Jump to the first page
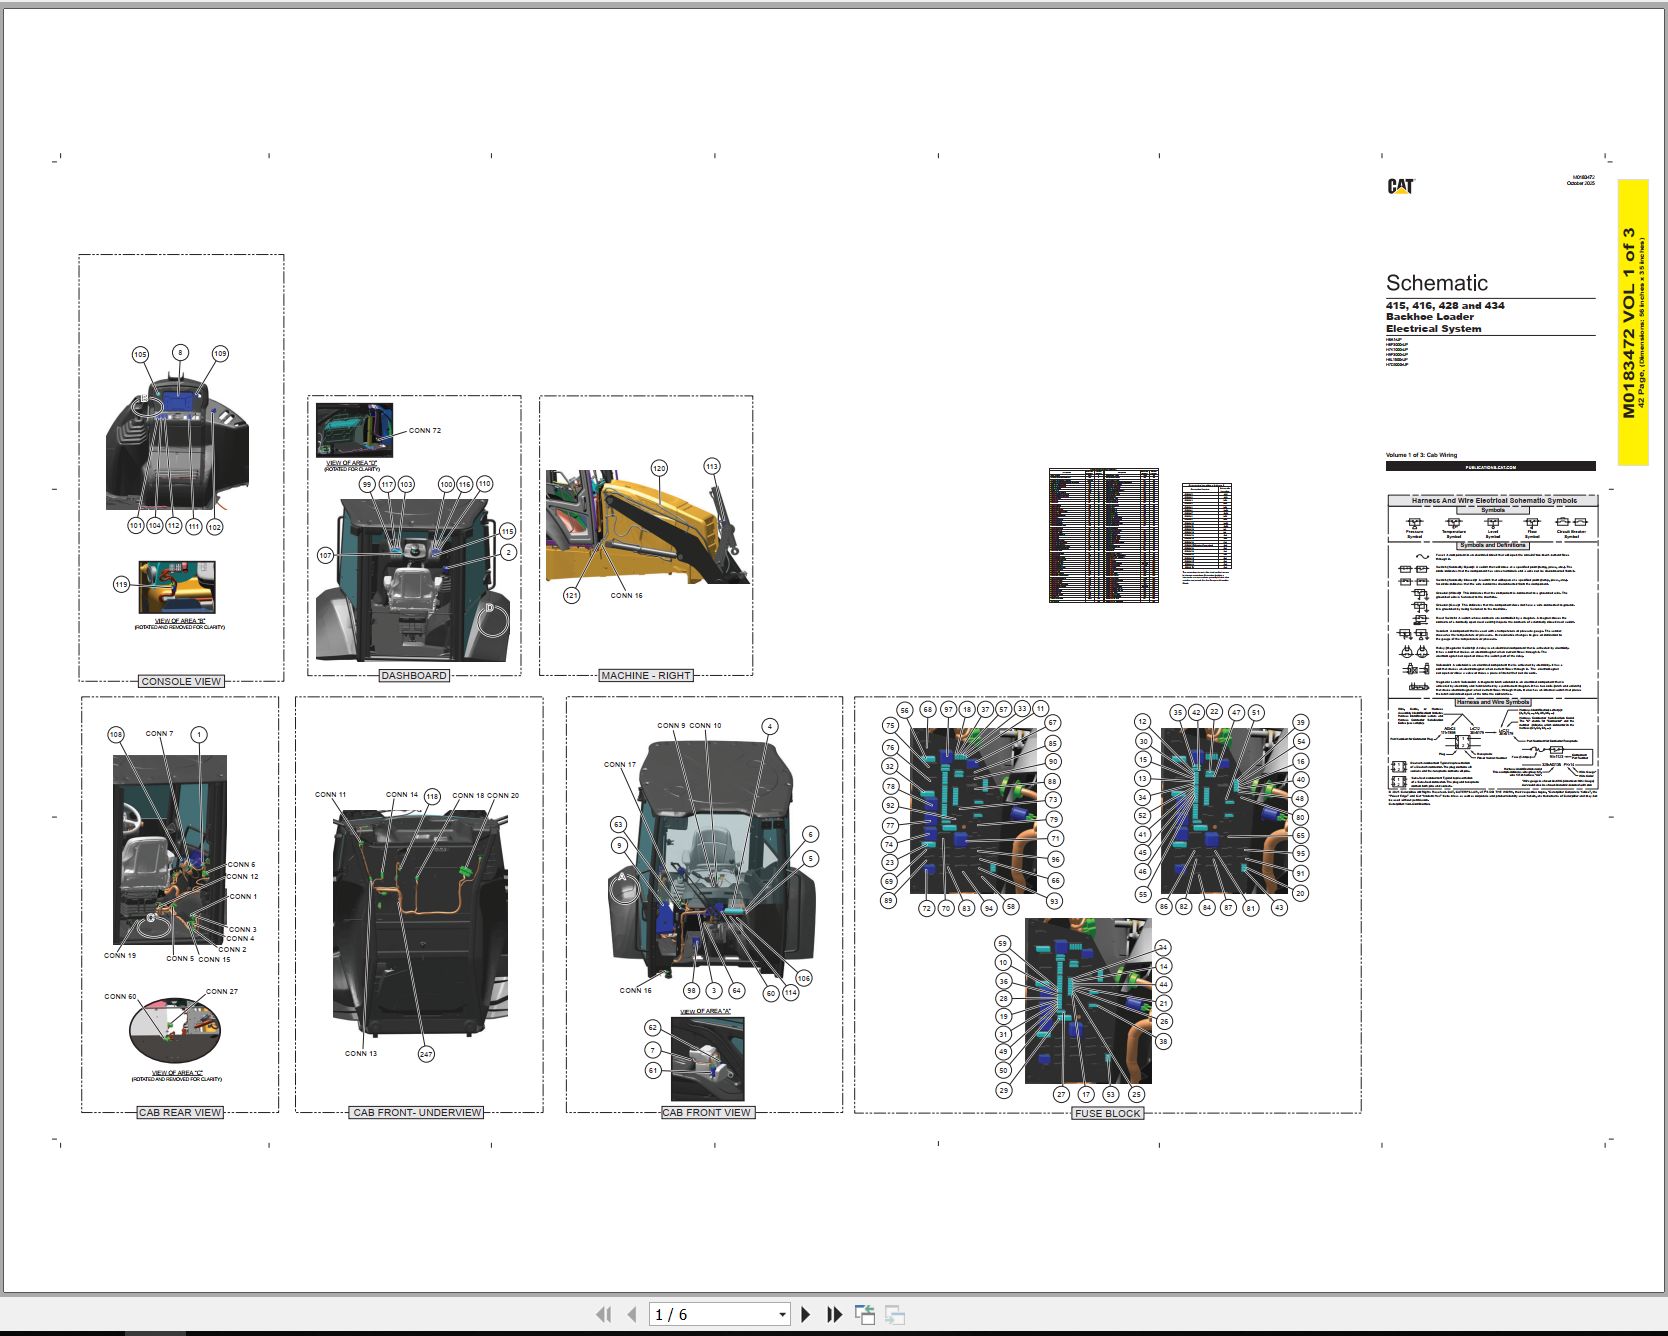Image resolution: width=1668 pixels, height=1336 pixels. click(x=603, y=1315)
